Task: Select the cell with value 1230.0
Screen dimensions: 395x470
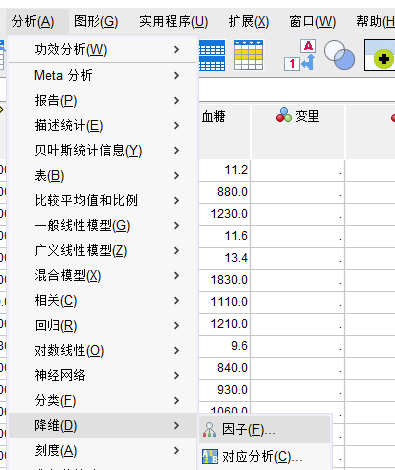Action: (225, 214)
